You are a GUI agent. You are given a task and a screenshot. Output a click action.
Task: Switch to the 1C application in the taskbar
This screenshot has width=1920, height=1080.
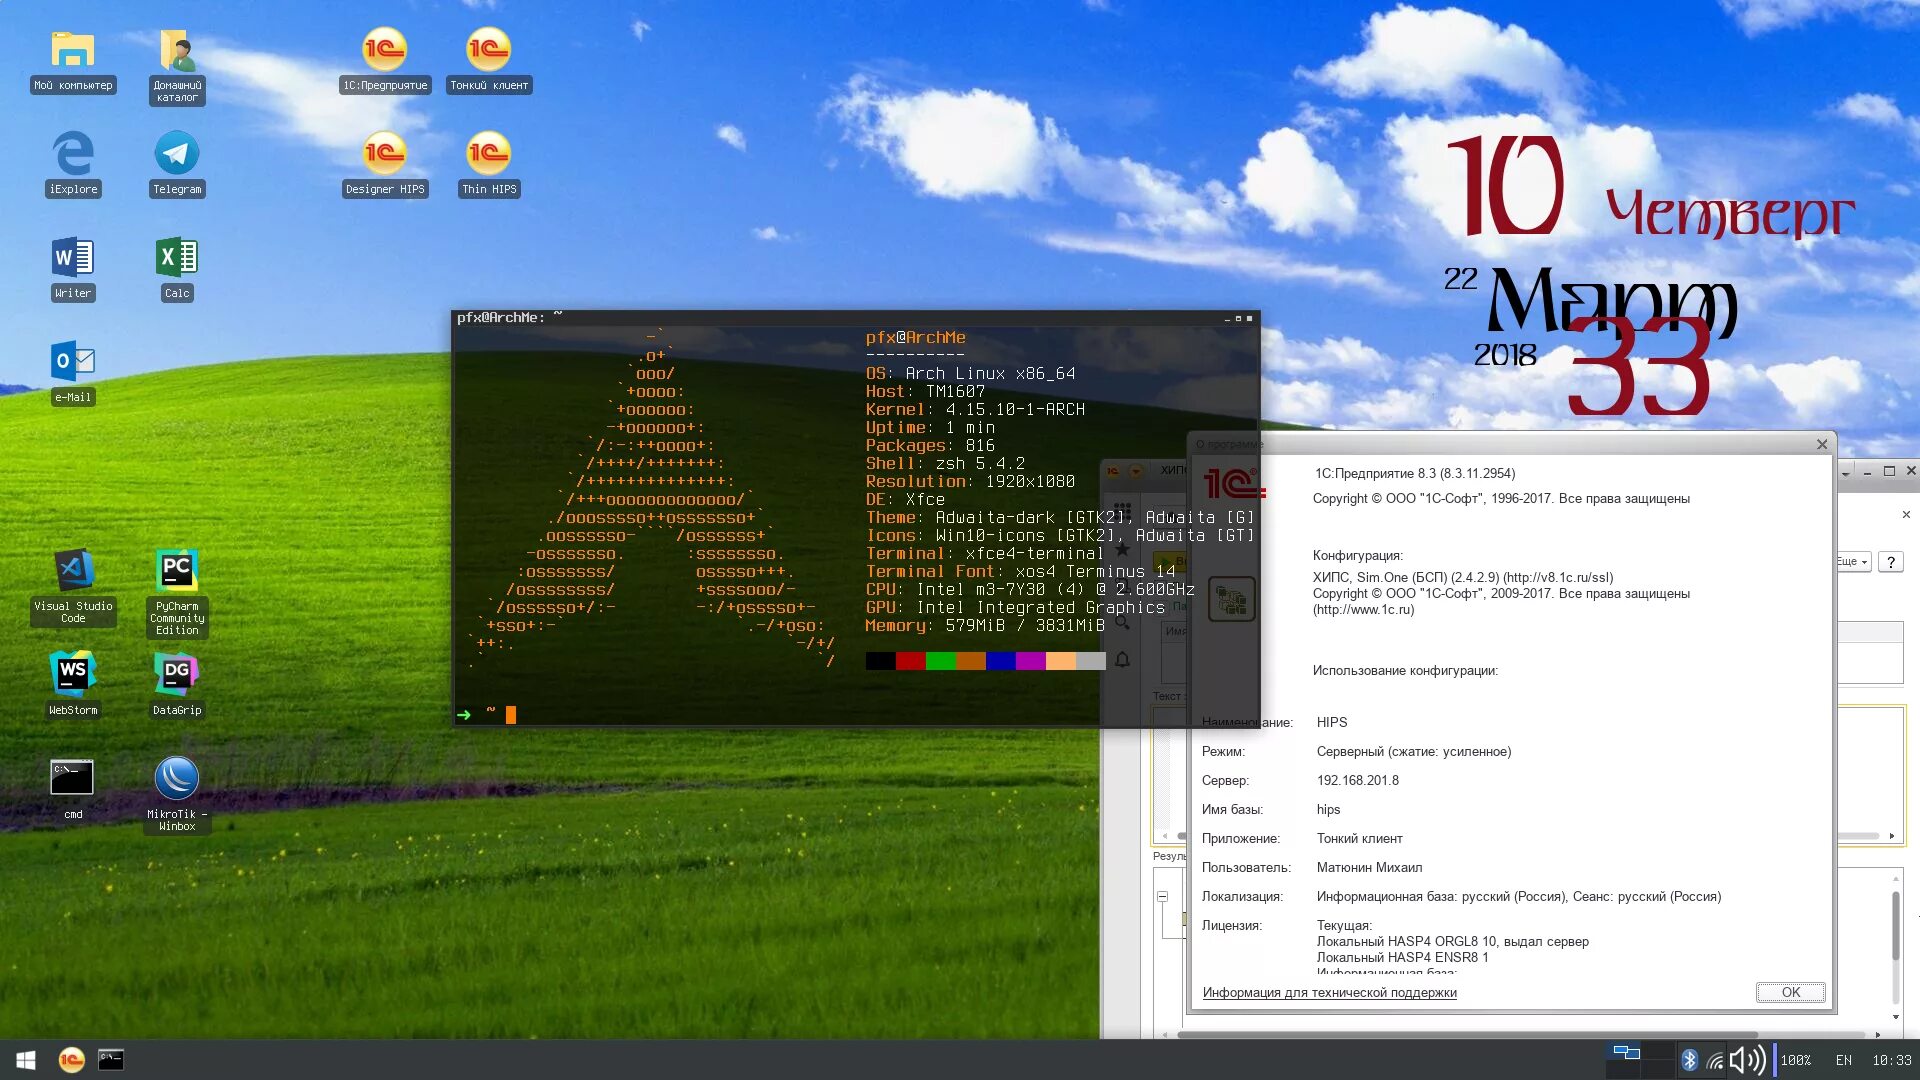coord(71,1060)
